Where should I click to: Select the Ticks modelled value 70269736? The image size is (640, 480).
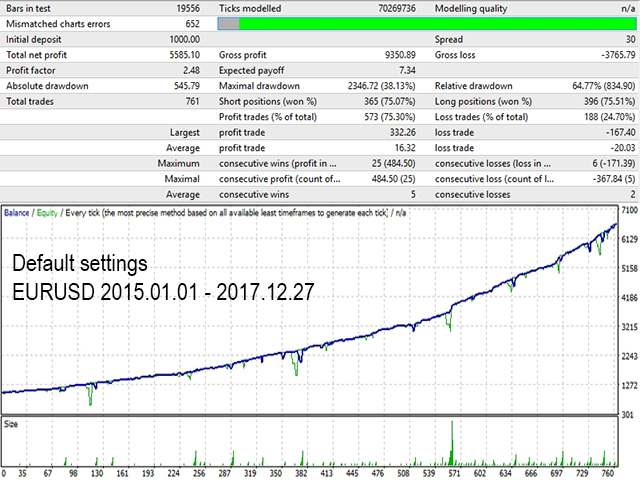(397, 8)
